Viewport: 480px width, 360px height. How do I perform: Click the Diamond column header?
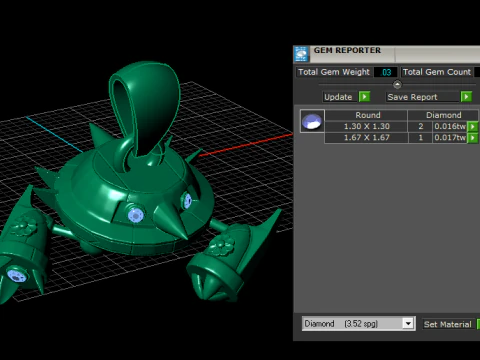(443, 115)
